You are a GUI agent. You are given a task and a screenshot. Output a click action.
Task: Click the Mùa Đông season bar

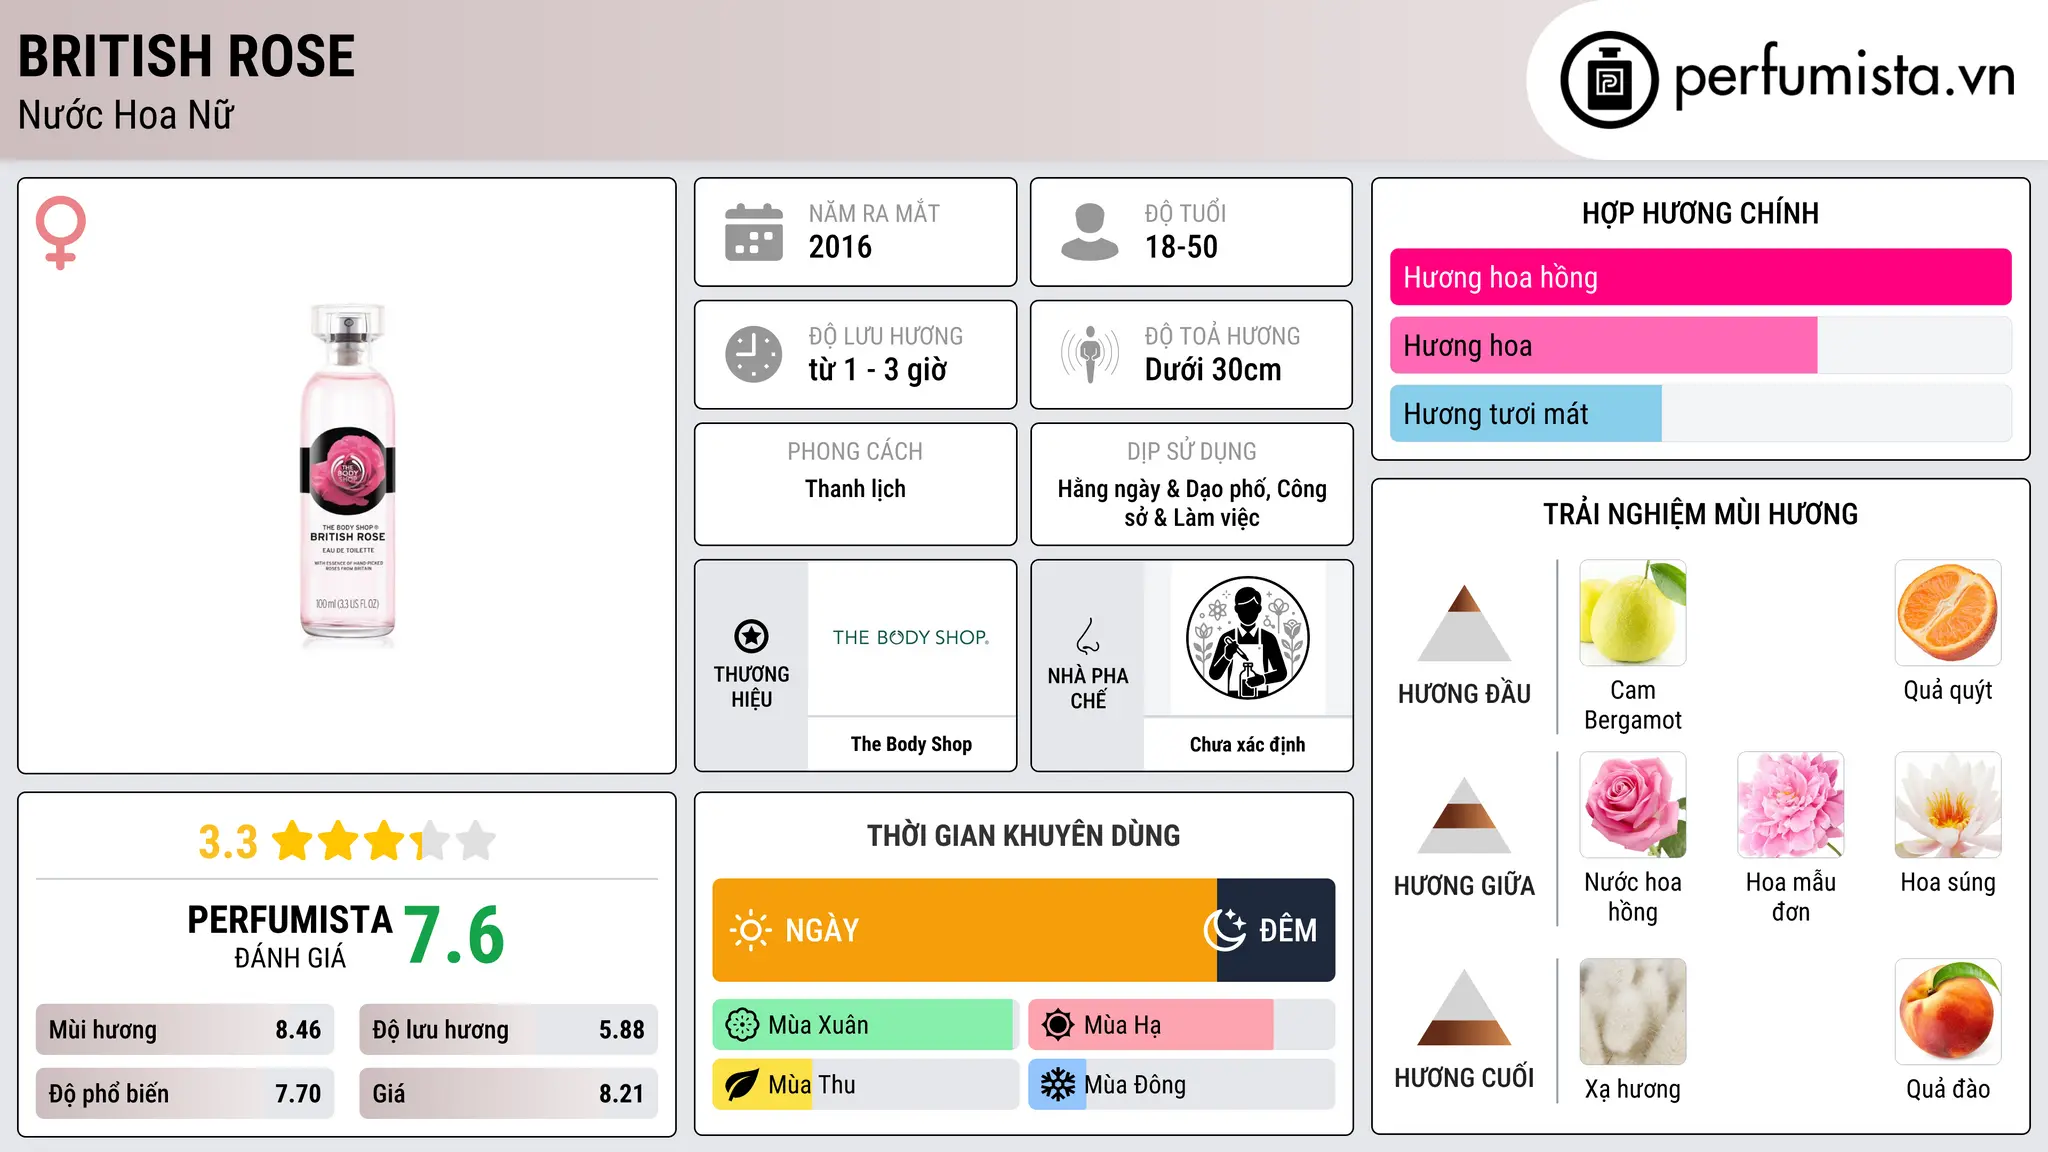pos(1182,1085)
